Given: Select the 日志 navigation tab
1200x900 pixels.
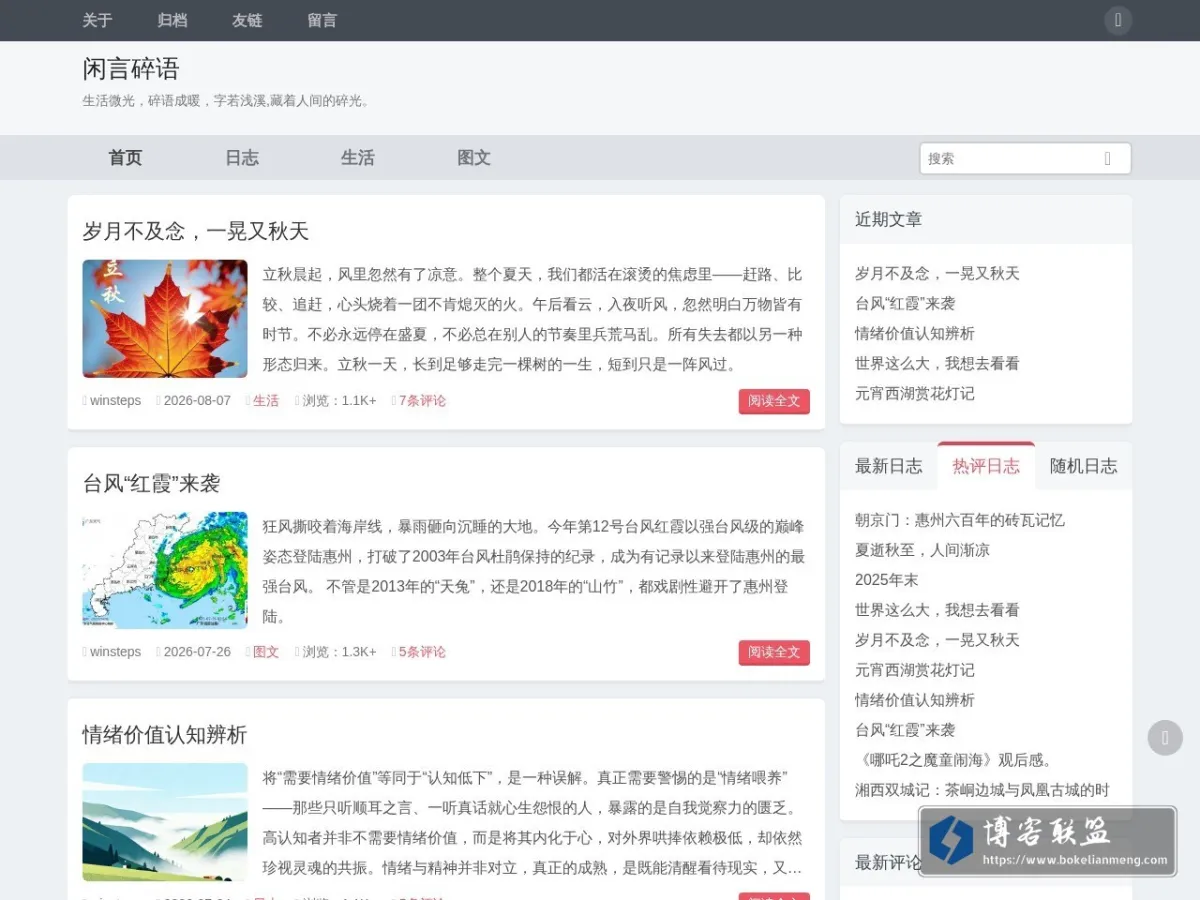Looking at the screenshot, I should pos(242,158).
